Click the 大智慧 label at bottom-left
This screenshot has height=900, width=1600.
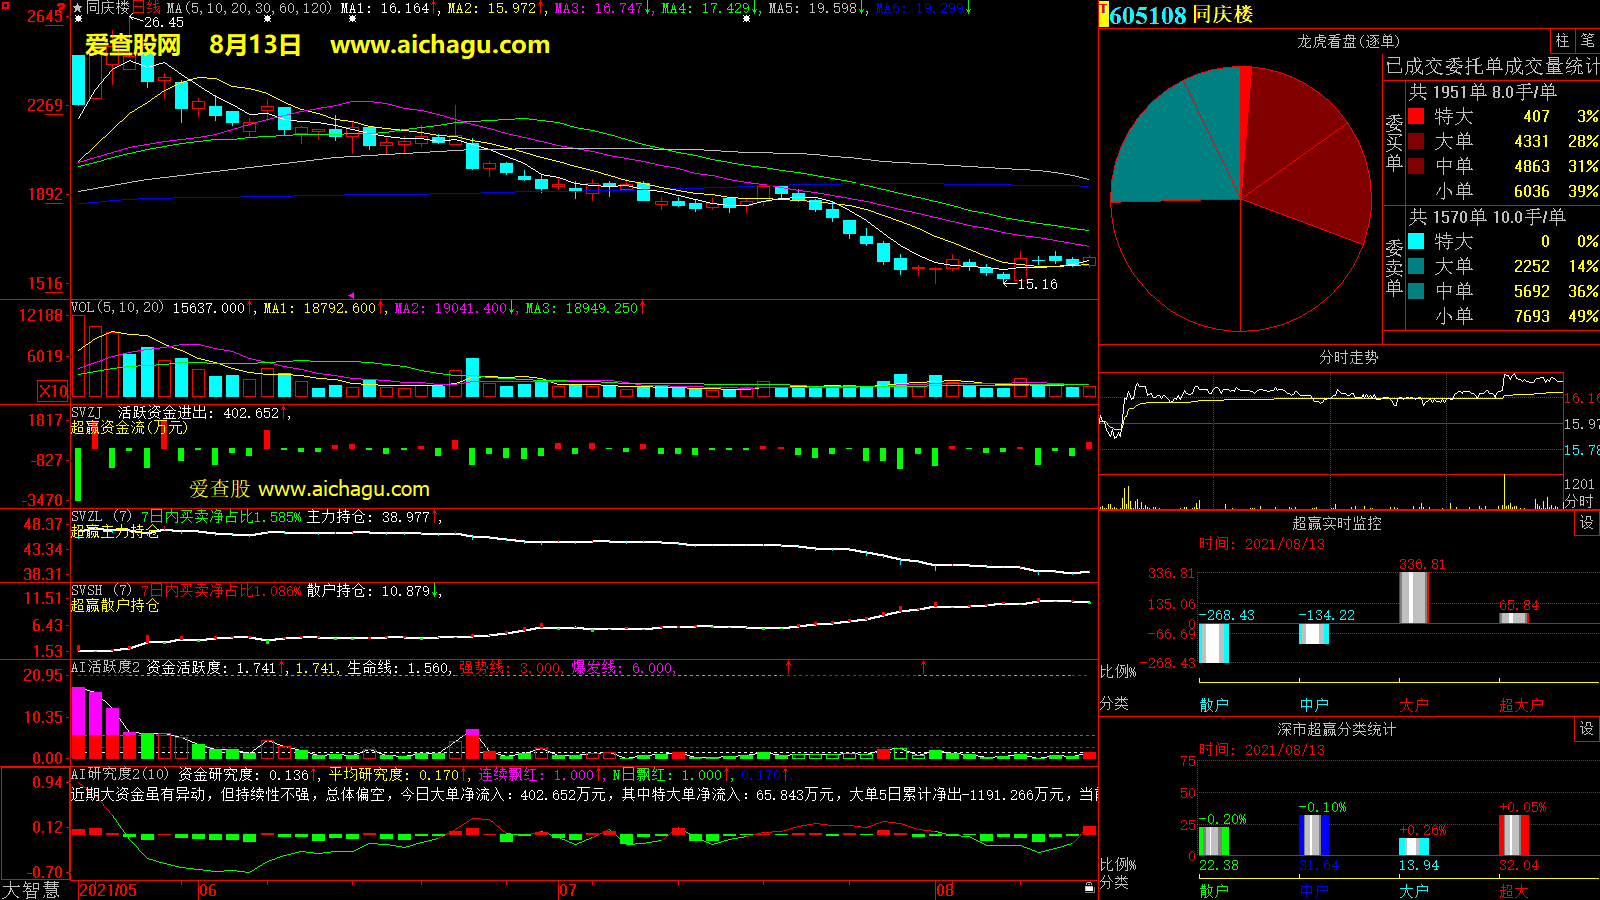point(31,889)
